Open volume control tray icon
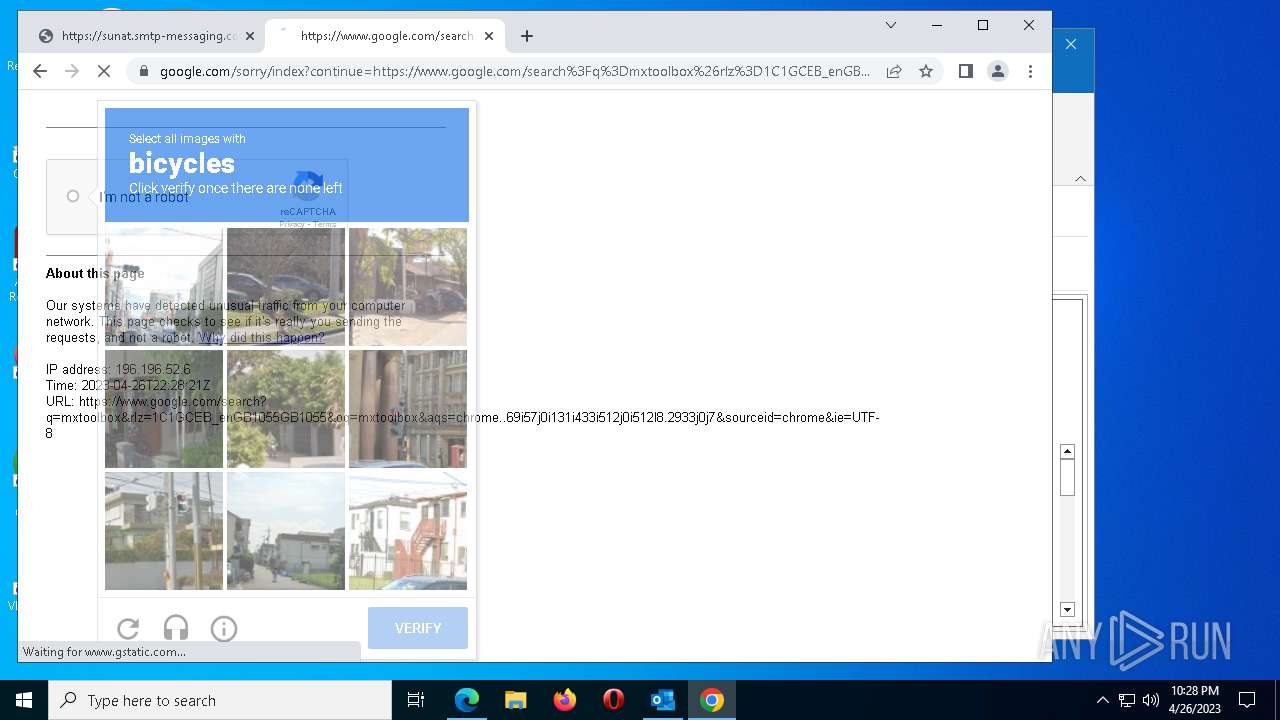The height and width of the screenshot is (720, 1280). pos(1151,700)
